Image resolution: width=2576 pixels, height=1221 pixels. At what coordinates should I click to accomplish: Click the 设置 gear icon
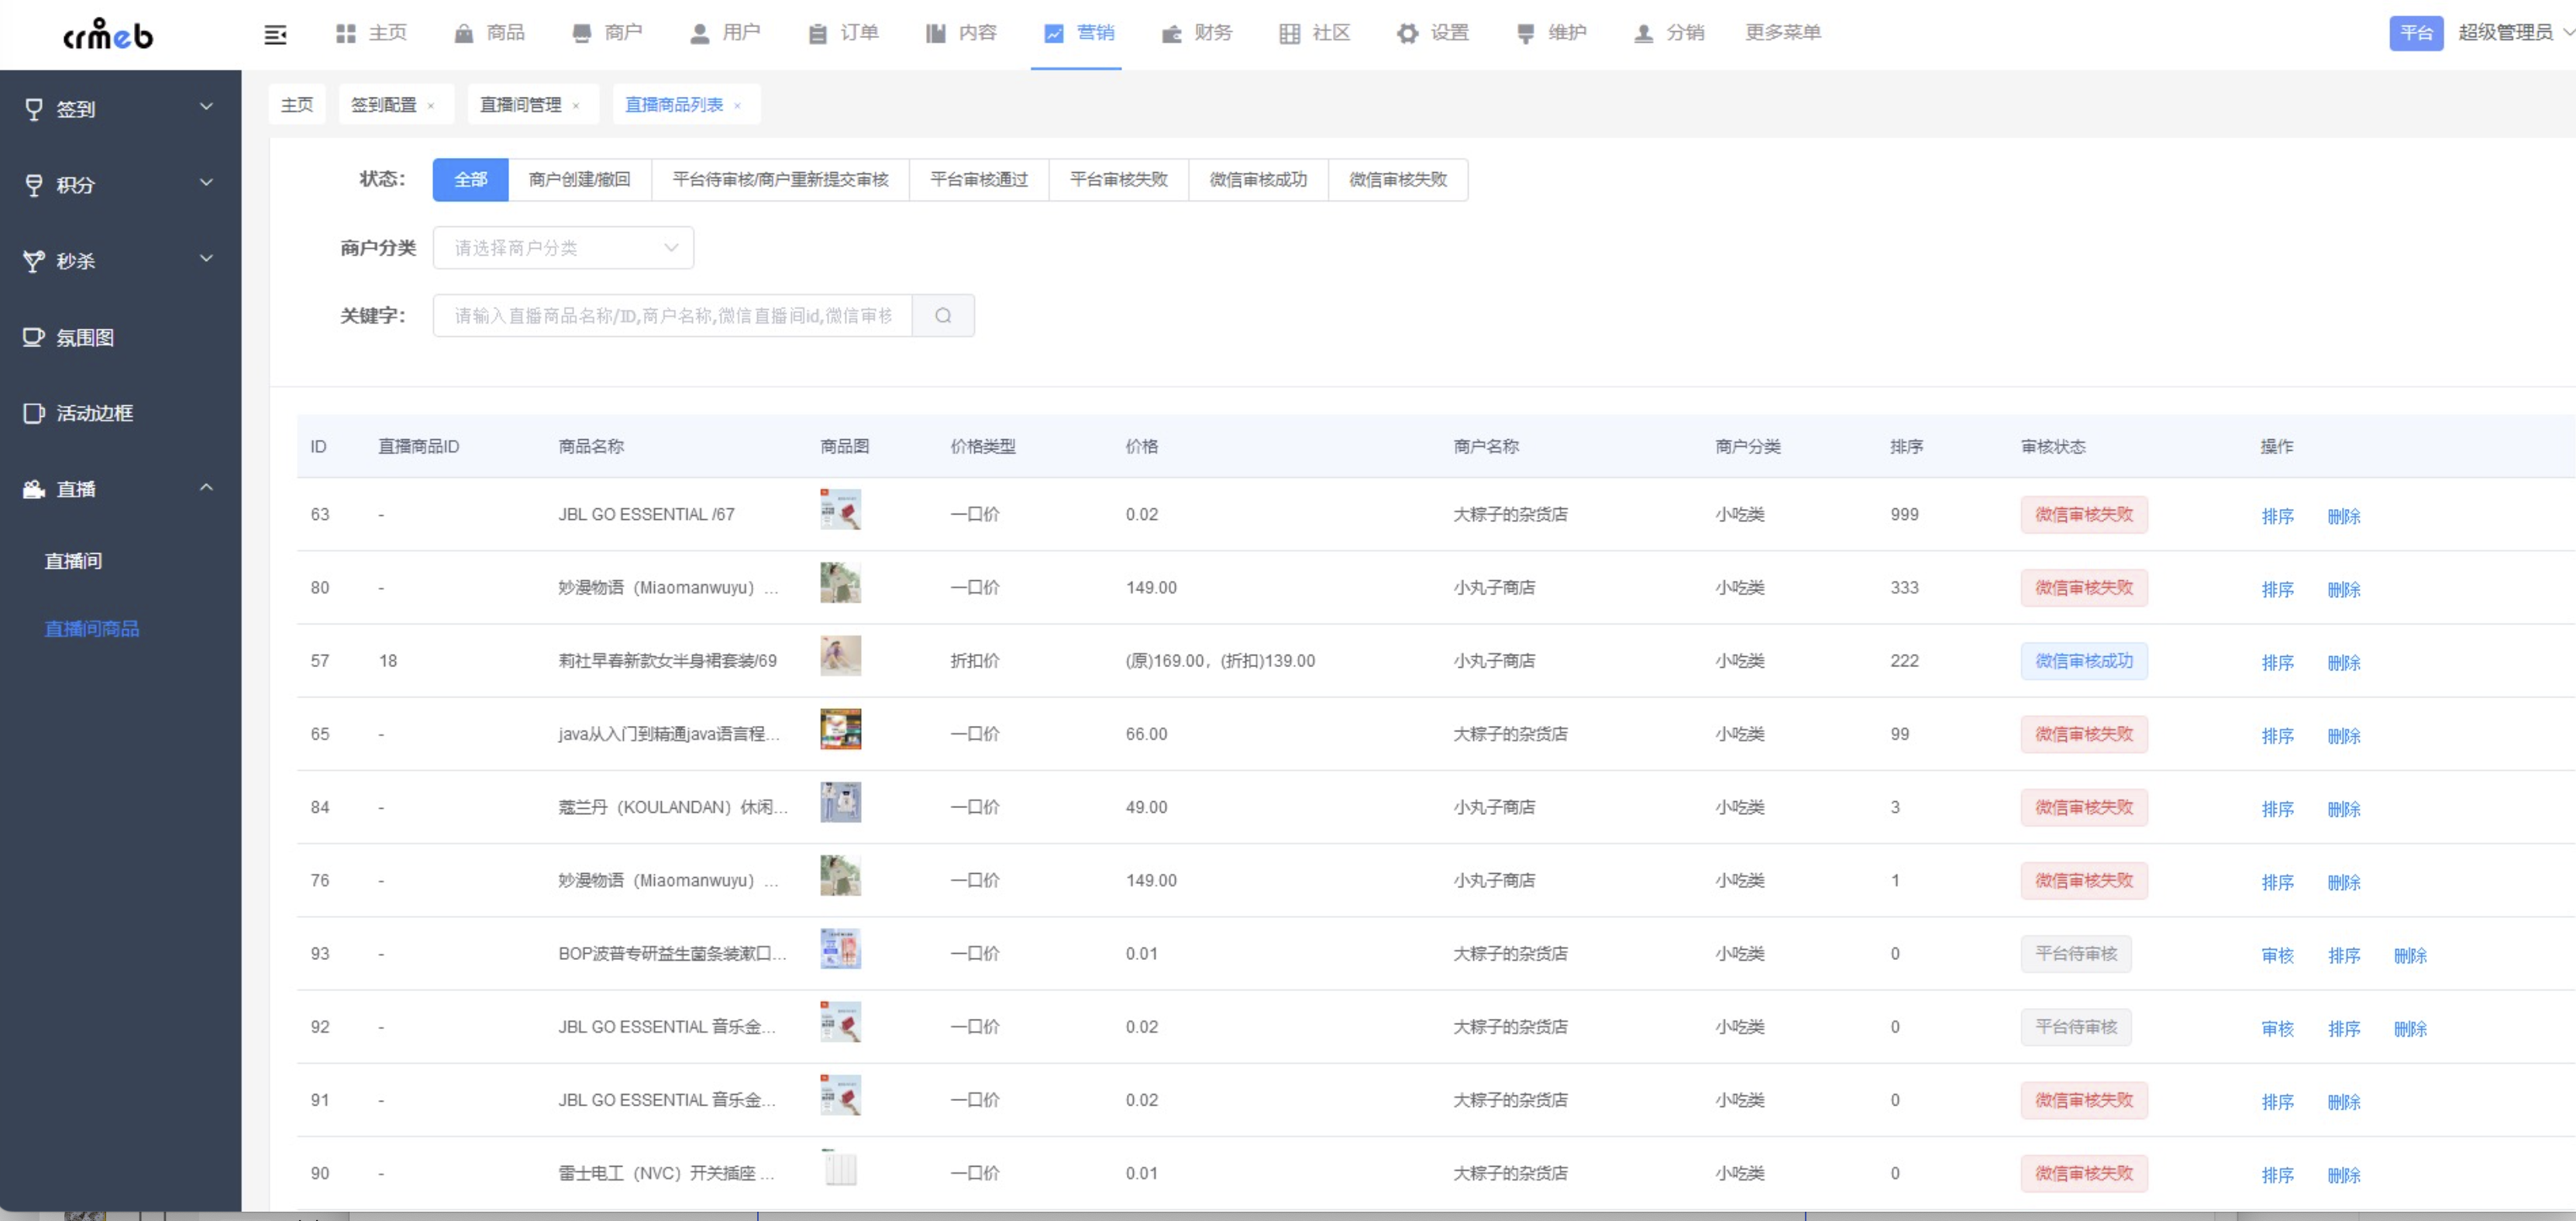pos(1408,33)
